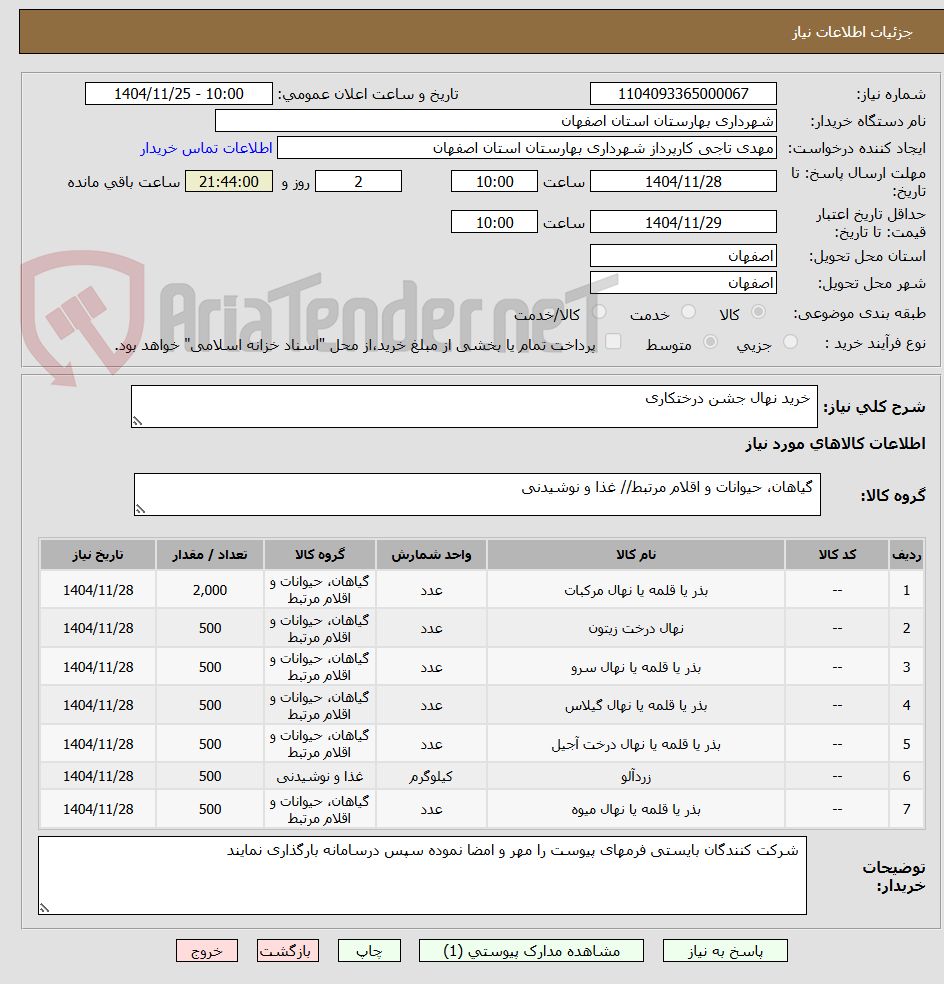The image size is (944, 984).
Task: Click the کد کالا column header
Action: [837, 555]
